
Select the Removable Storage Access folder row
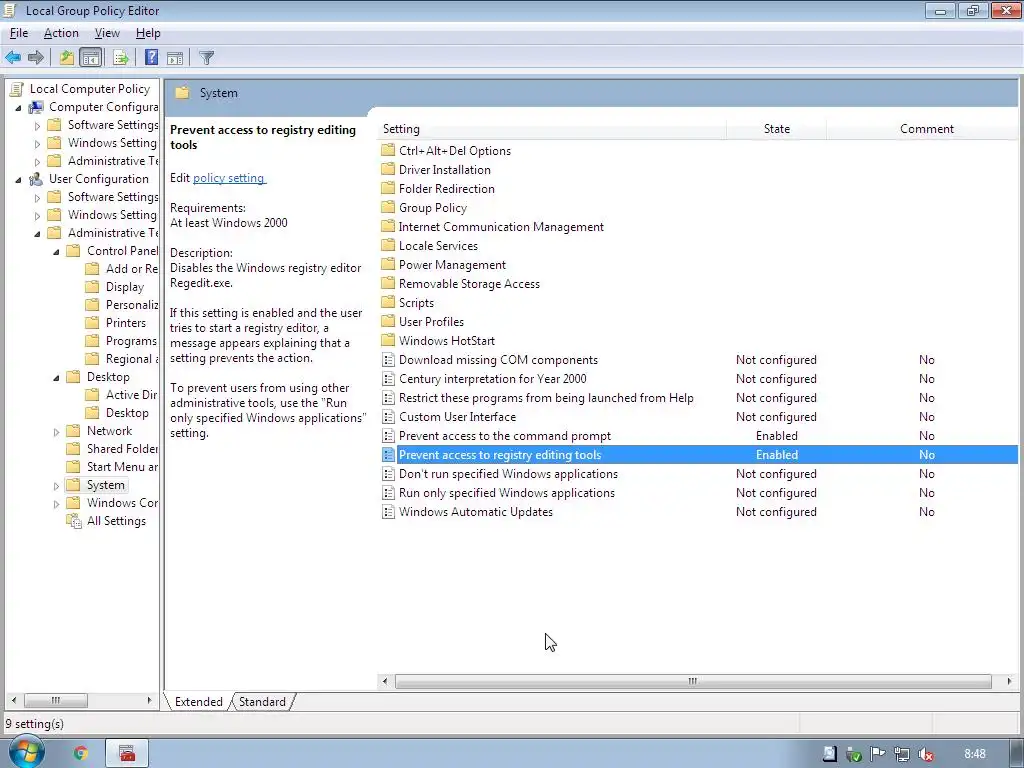pyautogui.click(x=699, y=284)
